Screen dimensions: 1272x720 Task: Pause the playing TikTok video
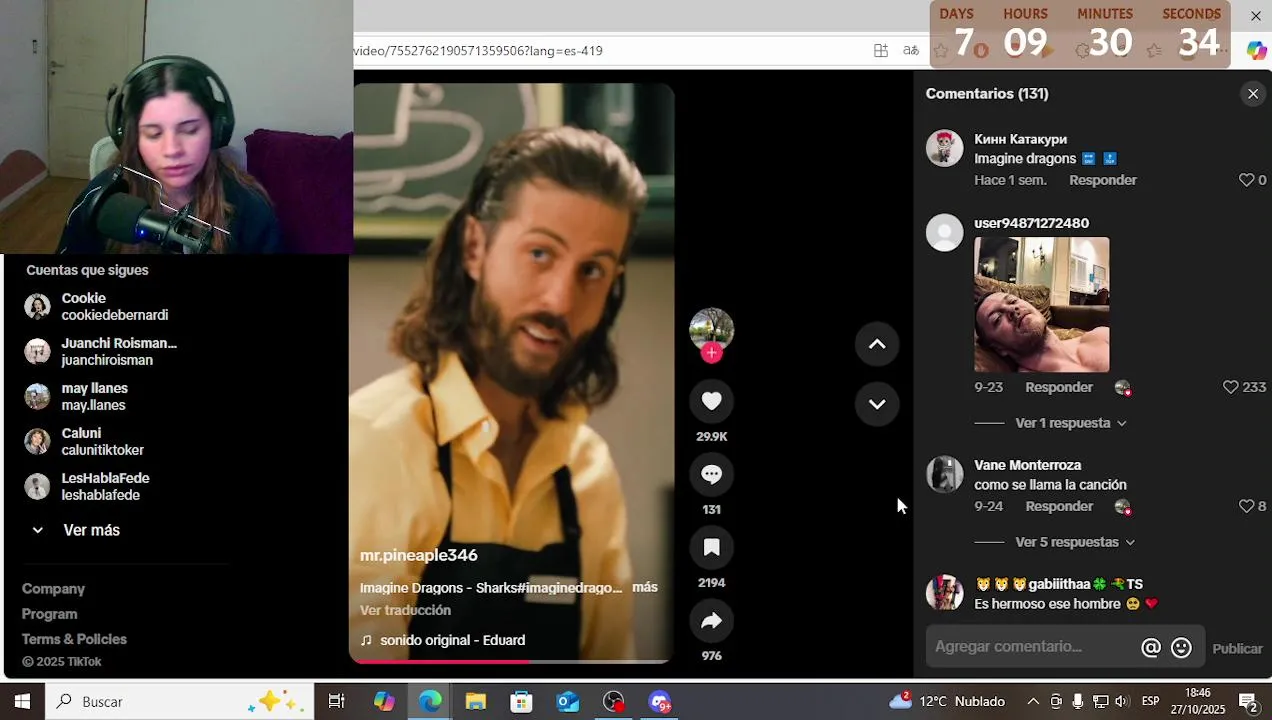[x=511, y=370]
